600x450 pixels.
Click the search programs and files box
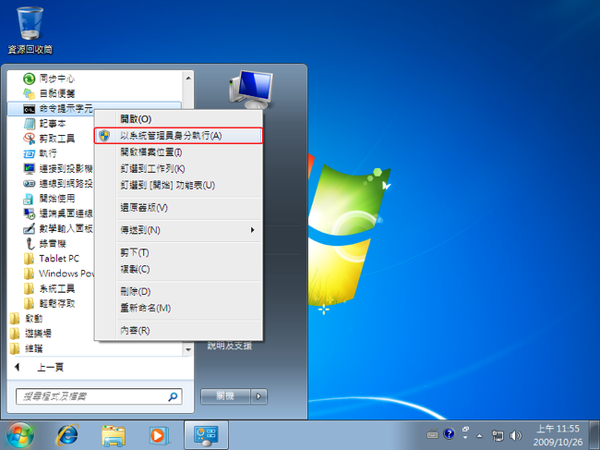point(99,396)
